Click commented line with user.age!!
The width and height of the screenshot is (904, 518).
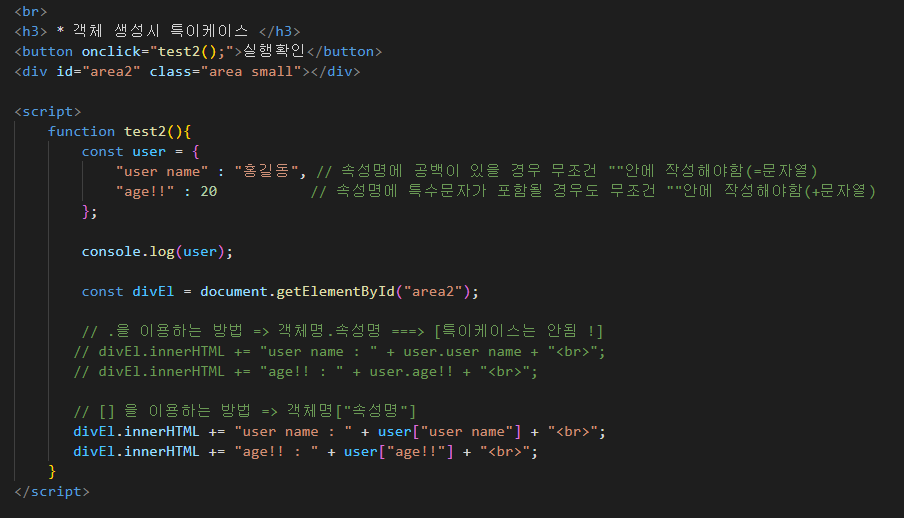tap(306, 371)
